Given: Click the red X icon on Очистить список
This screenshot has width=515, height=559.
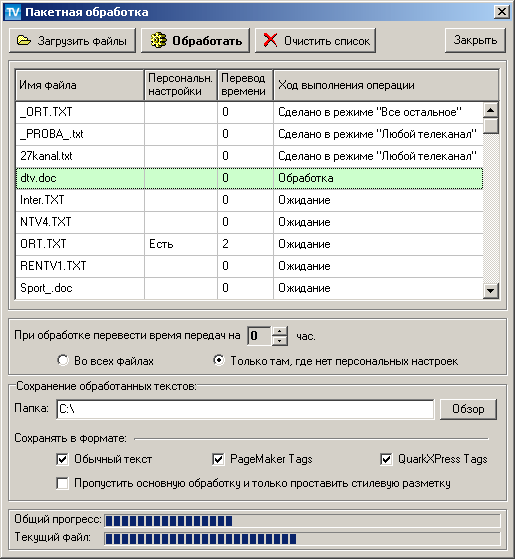Looking at the screenshot, I should [271, 40].
